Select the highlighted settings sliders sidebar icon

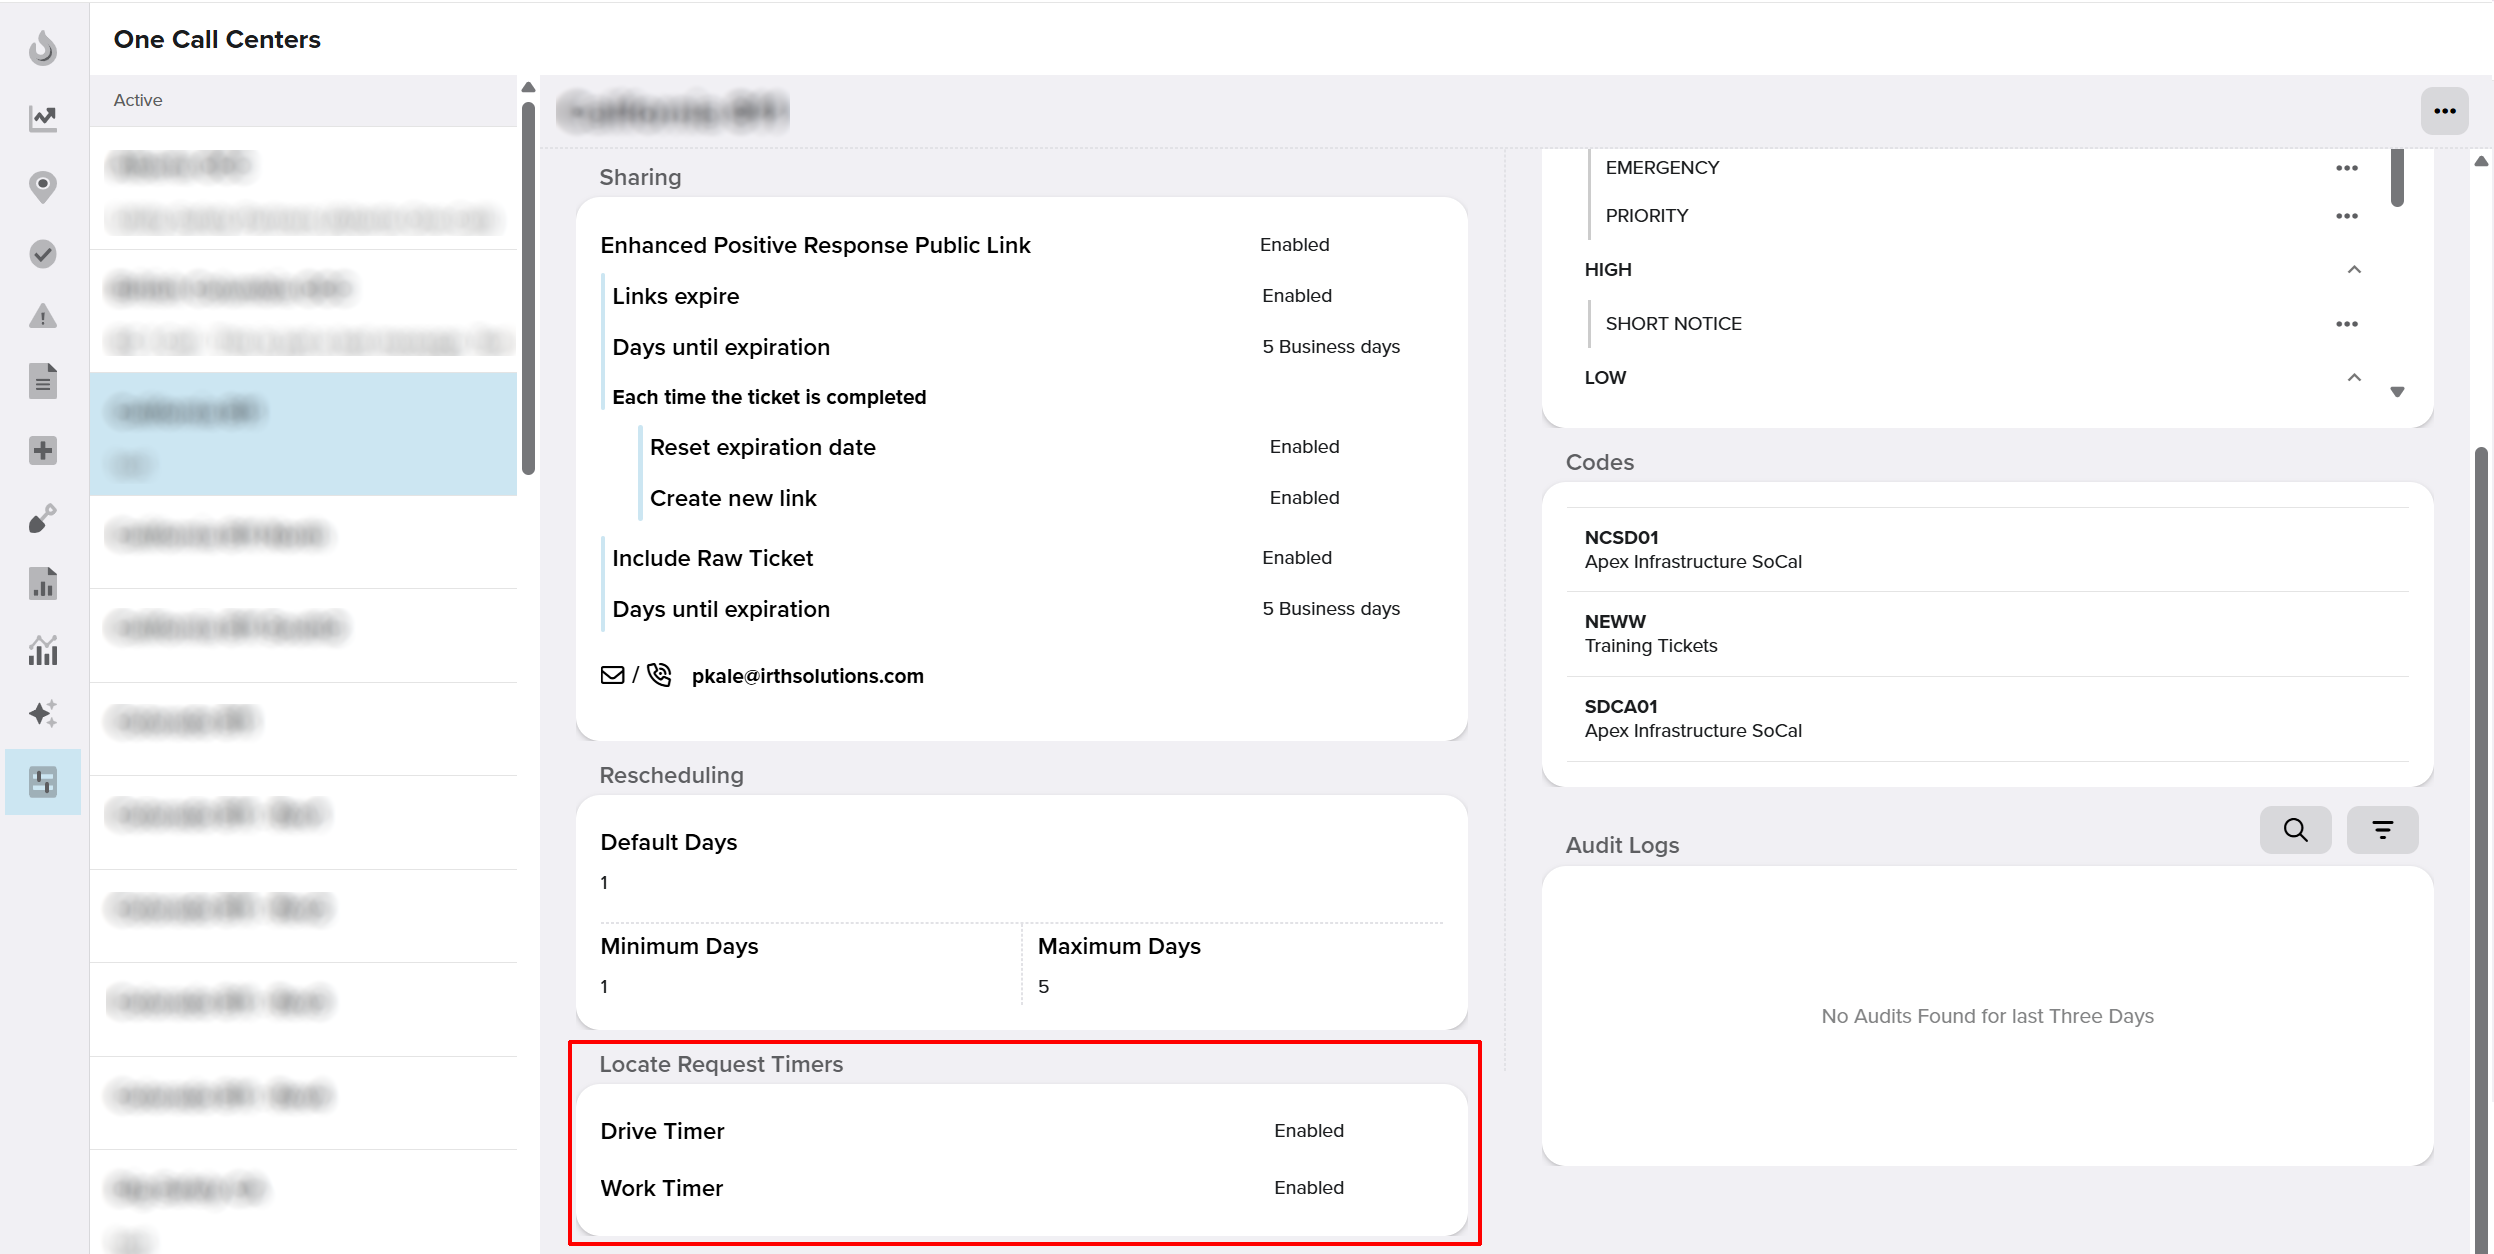coord(43,782)
